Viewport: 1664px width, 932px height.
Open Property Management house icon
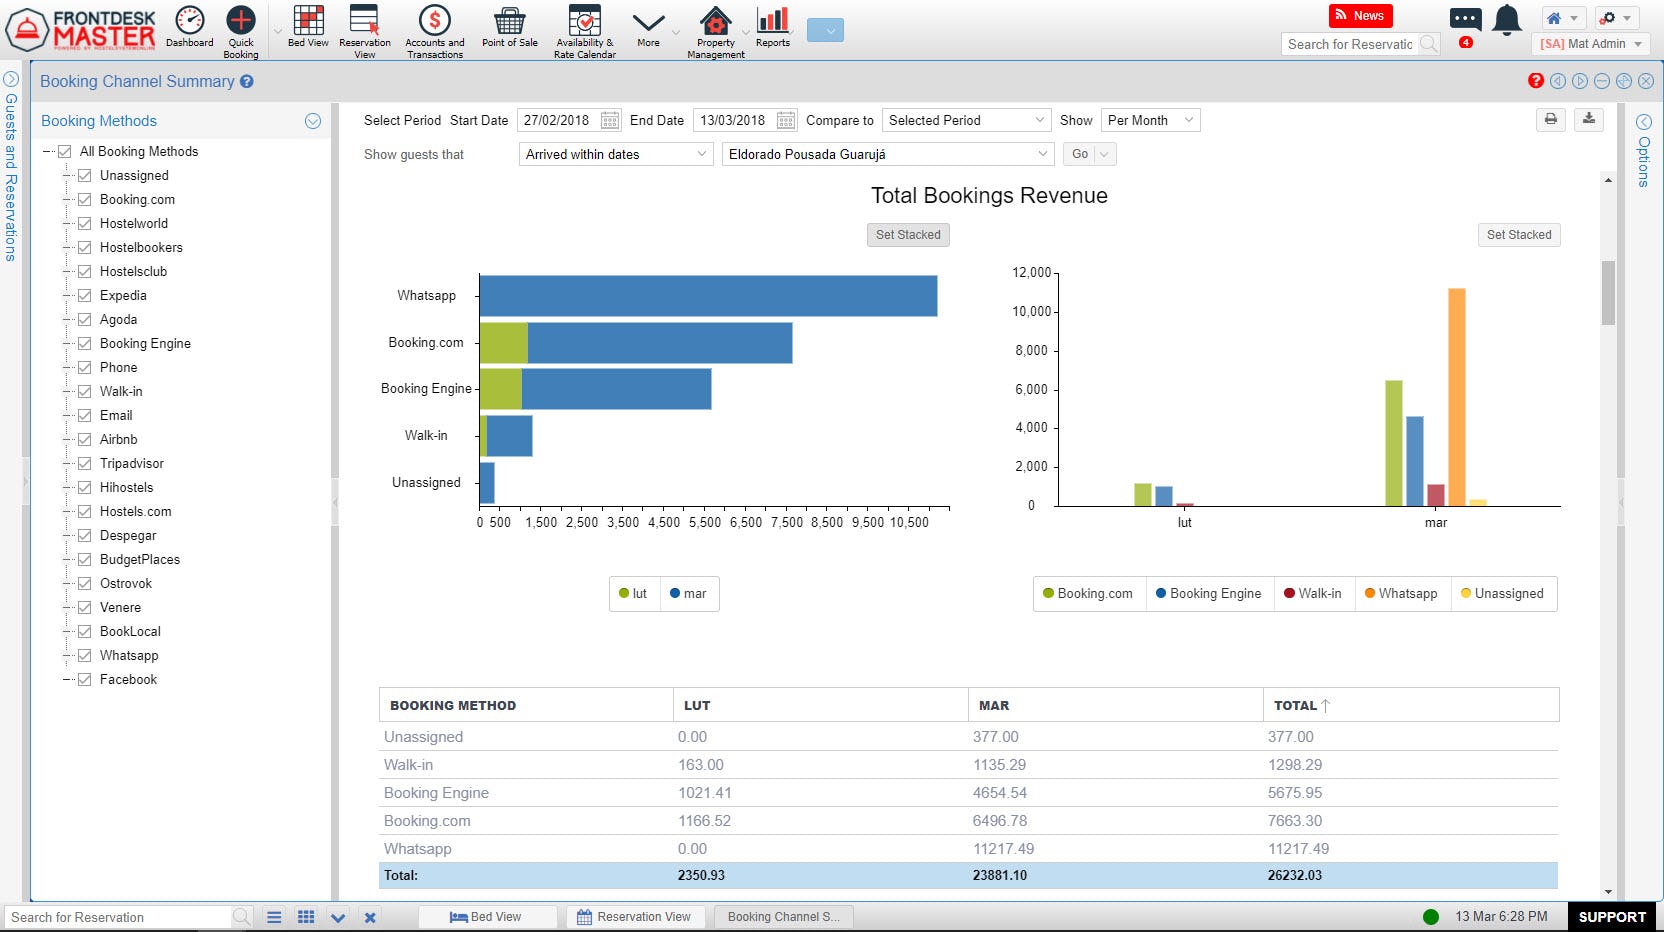[x=716, y=20]
